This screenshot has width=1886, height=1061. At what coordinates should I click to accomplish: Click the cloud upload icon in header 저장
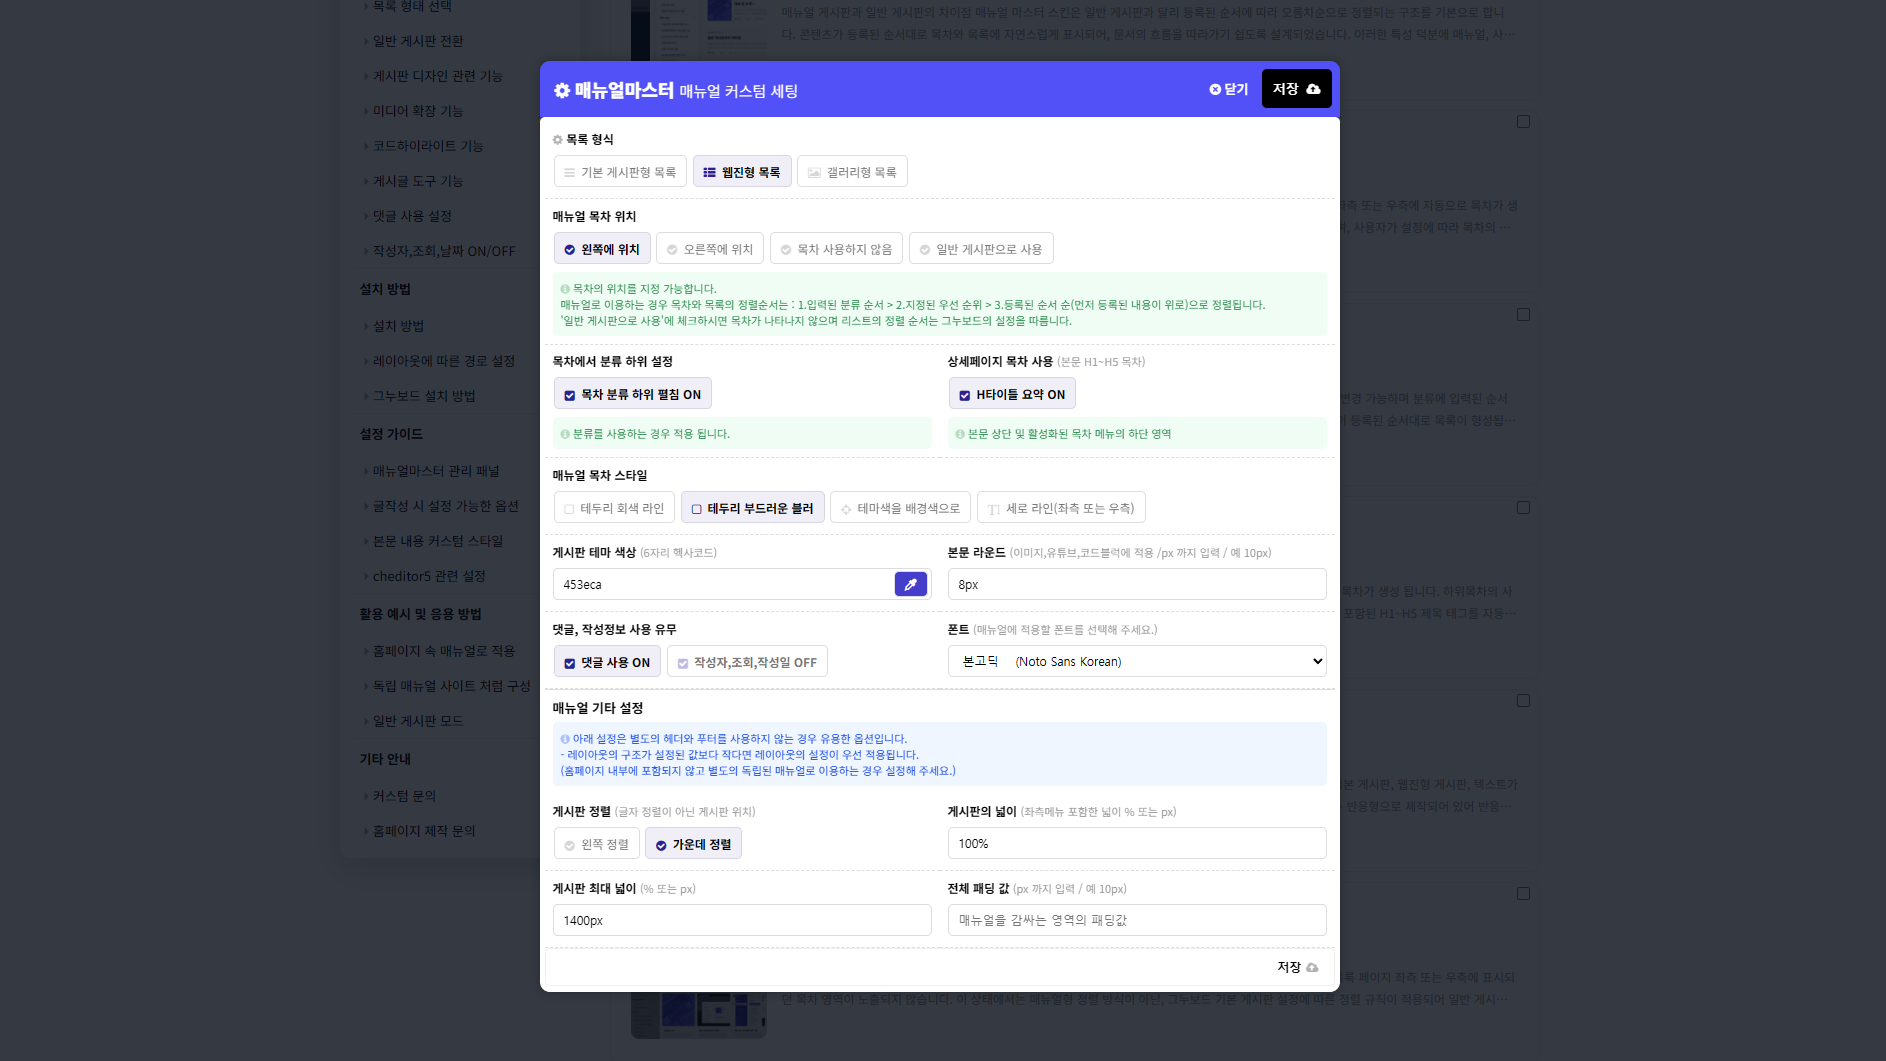(x=1313, y=89)
